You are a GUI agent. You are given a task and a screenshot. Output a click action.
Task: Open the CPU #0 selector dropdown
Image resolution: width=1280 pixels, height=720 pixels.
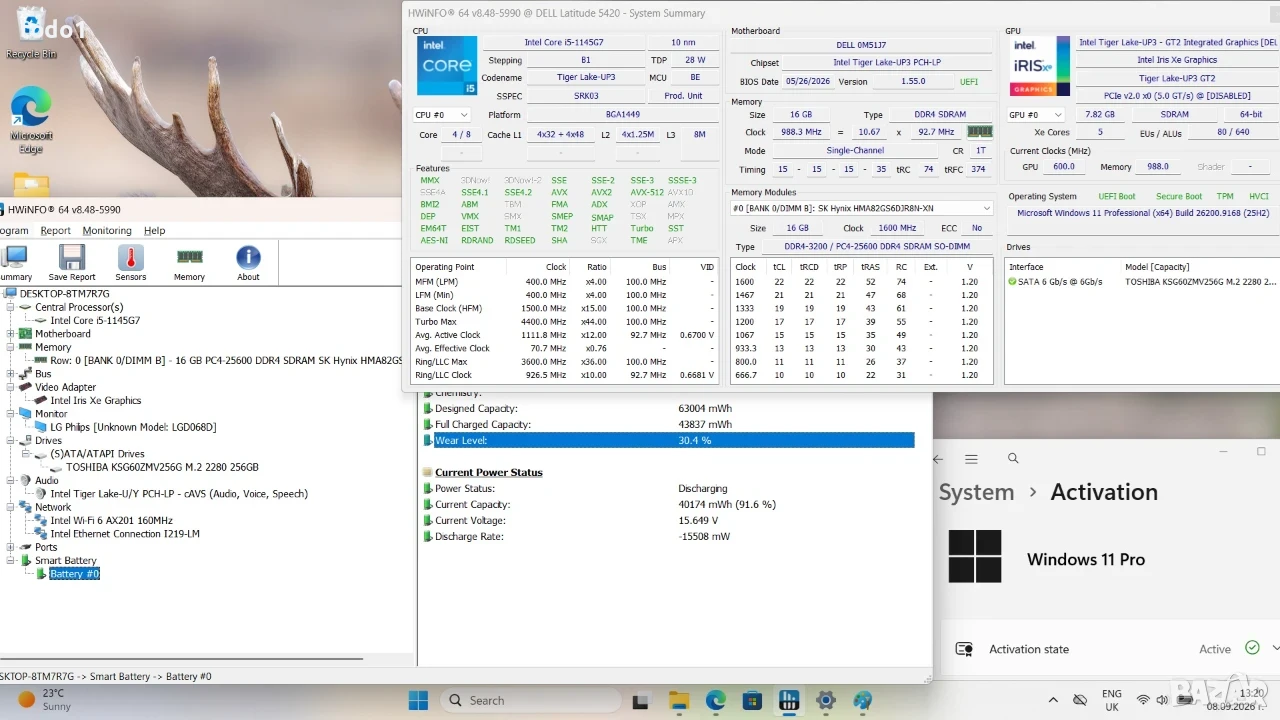pyautogui.click(x=442, y=115)
